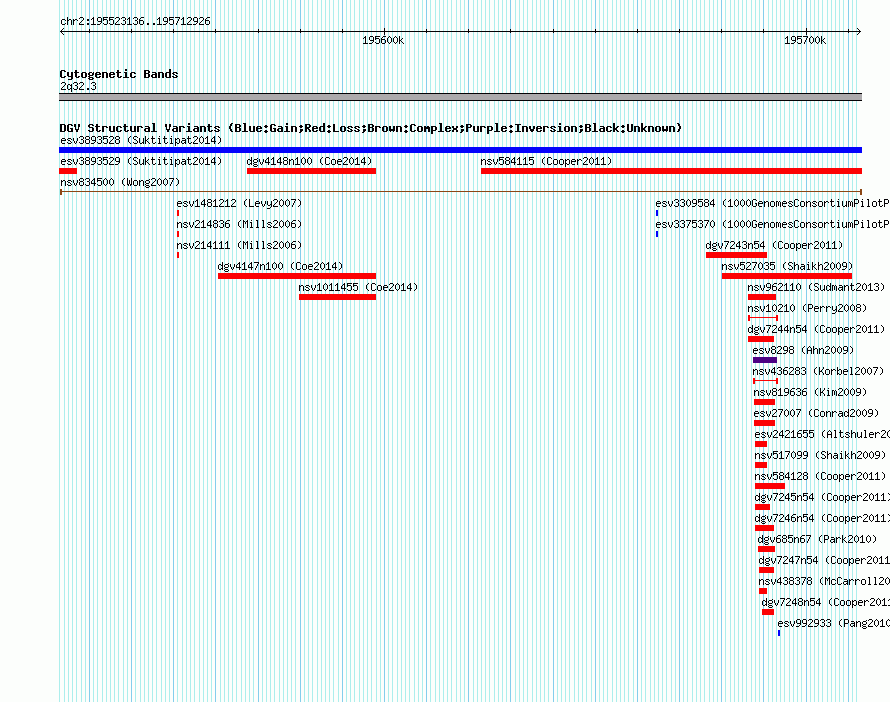Click the esv8298 (Ahn2009) label

(803, 350)
